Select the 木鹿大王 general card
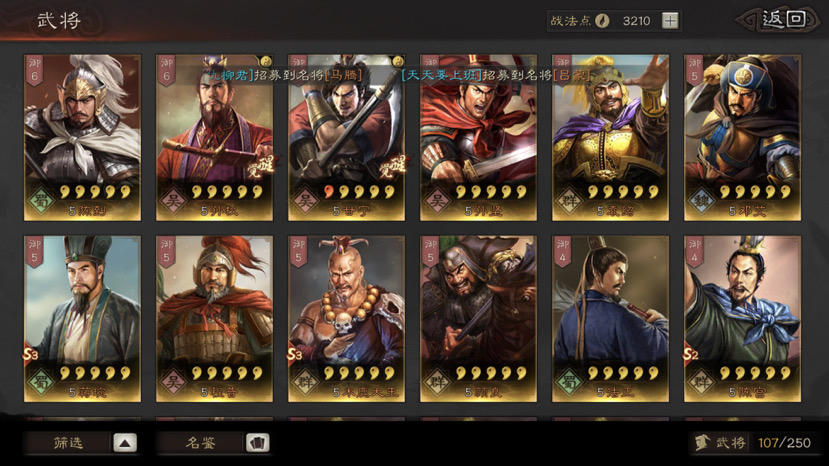This screenshot has width=829, height=466. tap(346, 319)
